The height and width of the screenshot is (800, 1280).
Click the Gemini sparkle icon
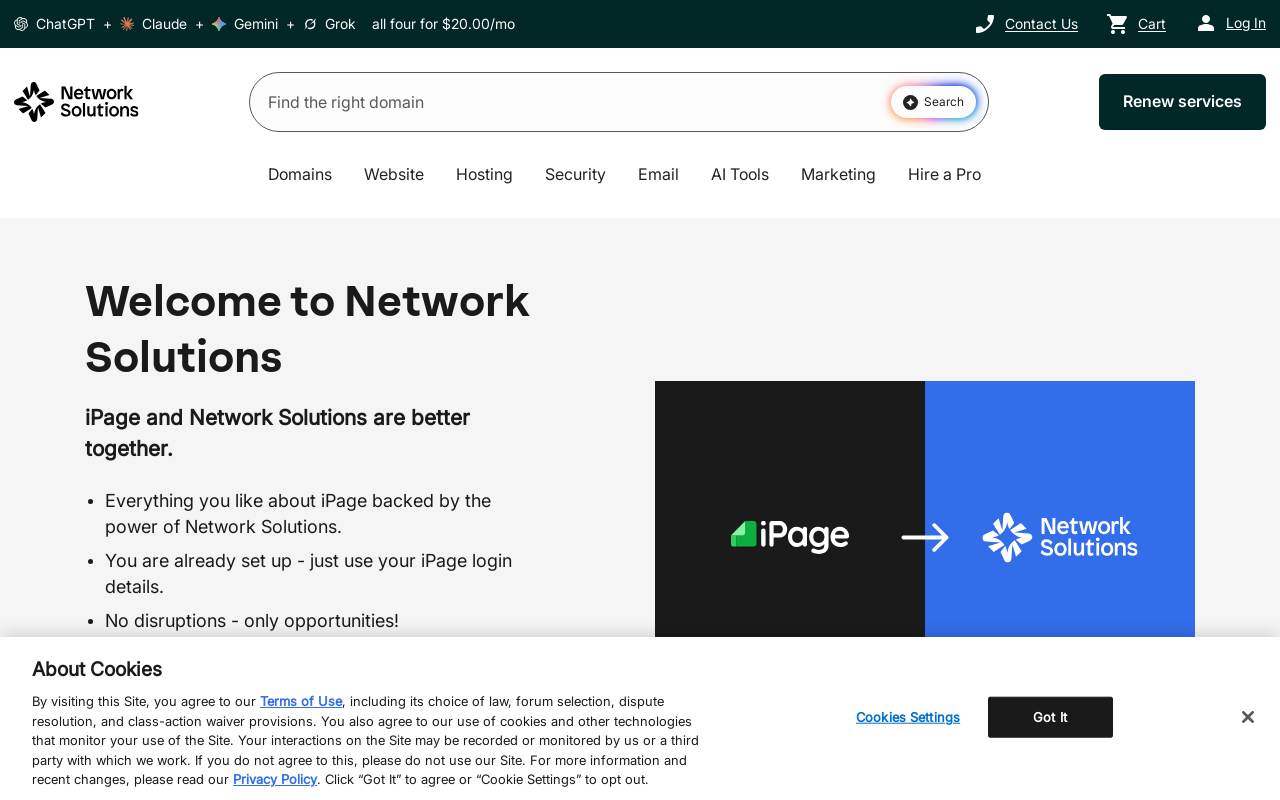[x=219, y=24]
